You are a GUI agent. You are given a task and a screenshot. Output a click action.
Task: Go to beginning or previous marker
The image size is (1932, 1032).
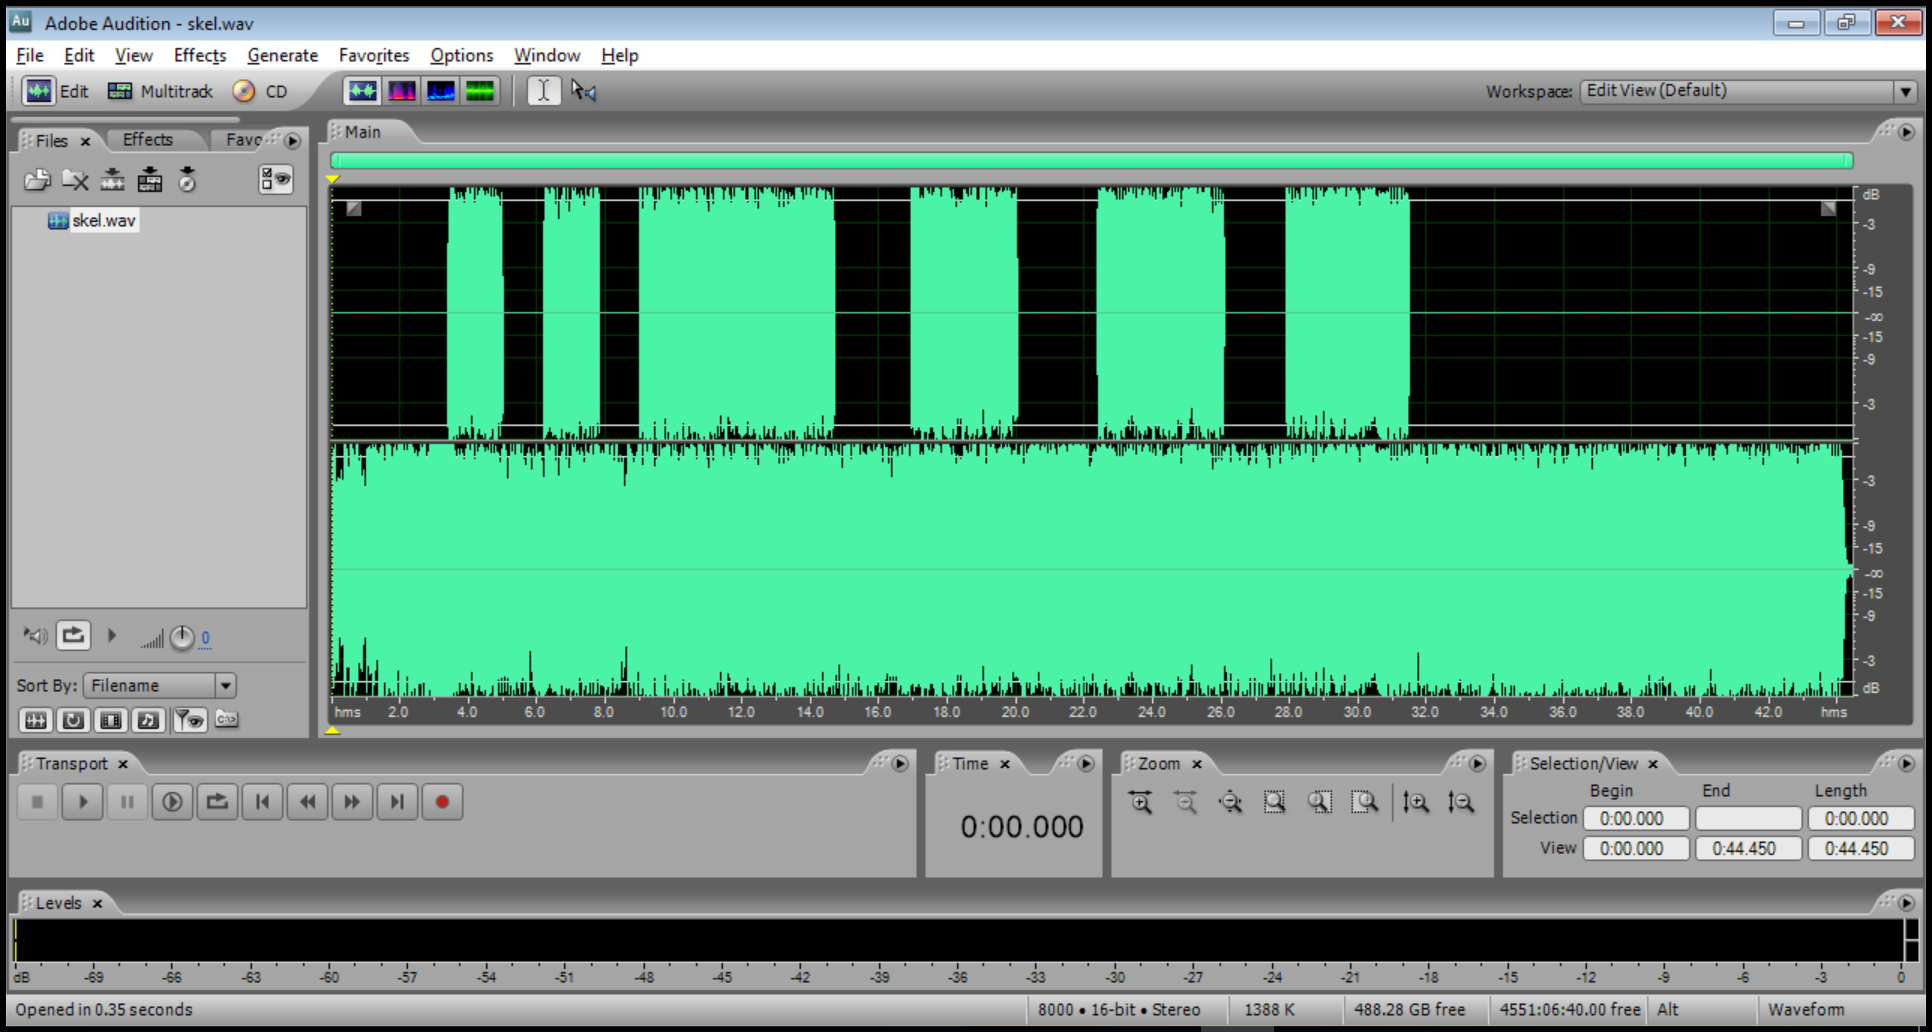[262, 802]
